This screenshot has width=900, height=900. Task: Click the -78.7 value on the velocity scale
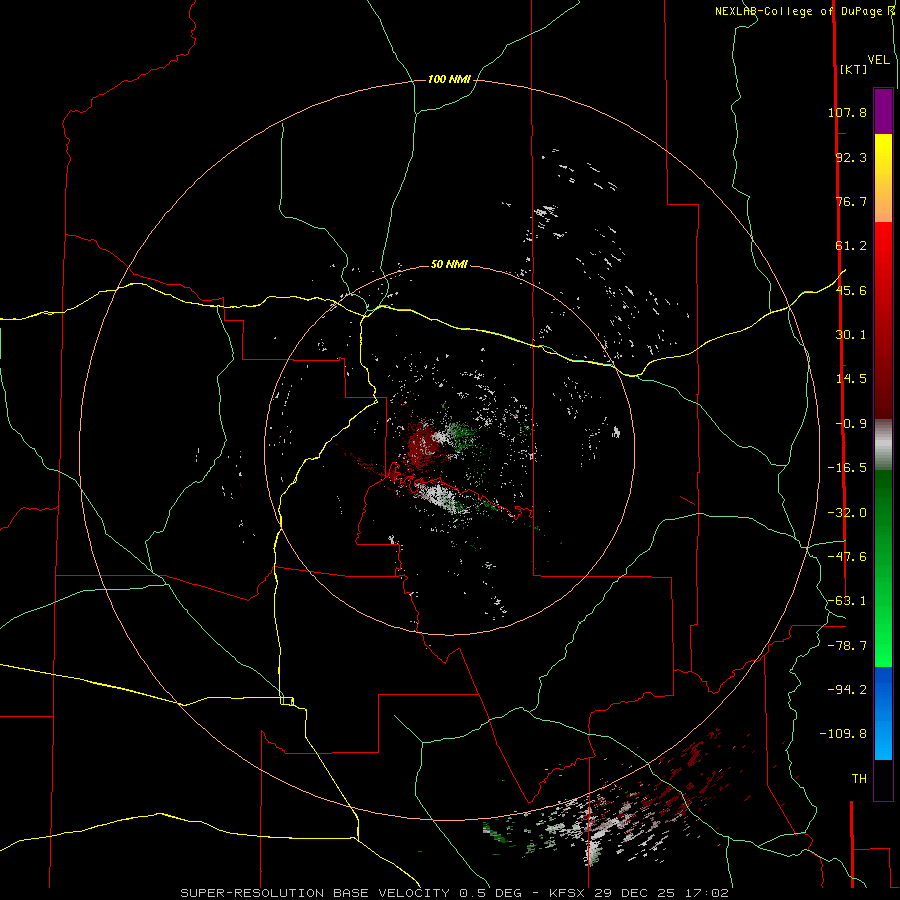click(847, 646)
